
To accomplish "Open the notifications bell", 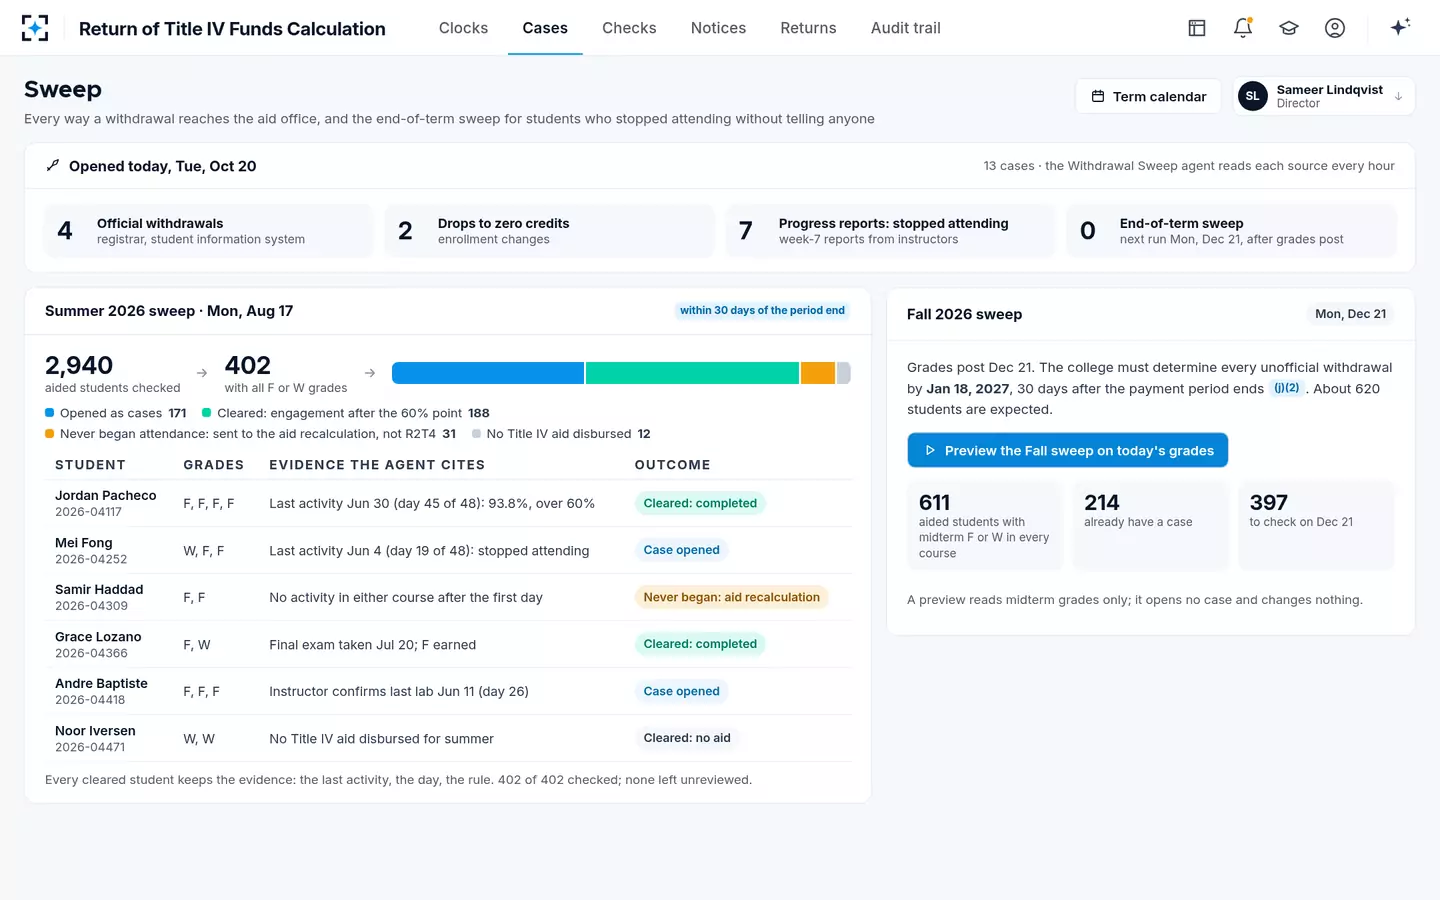I will (1243, 28).
